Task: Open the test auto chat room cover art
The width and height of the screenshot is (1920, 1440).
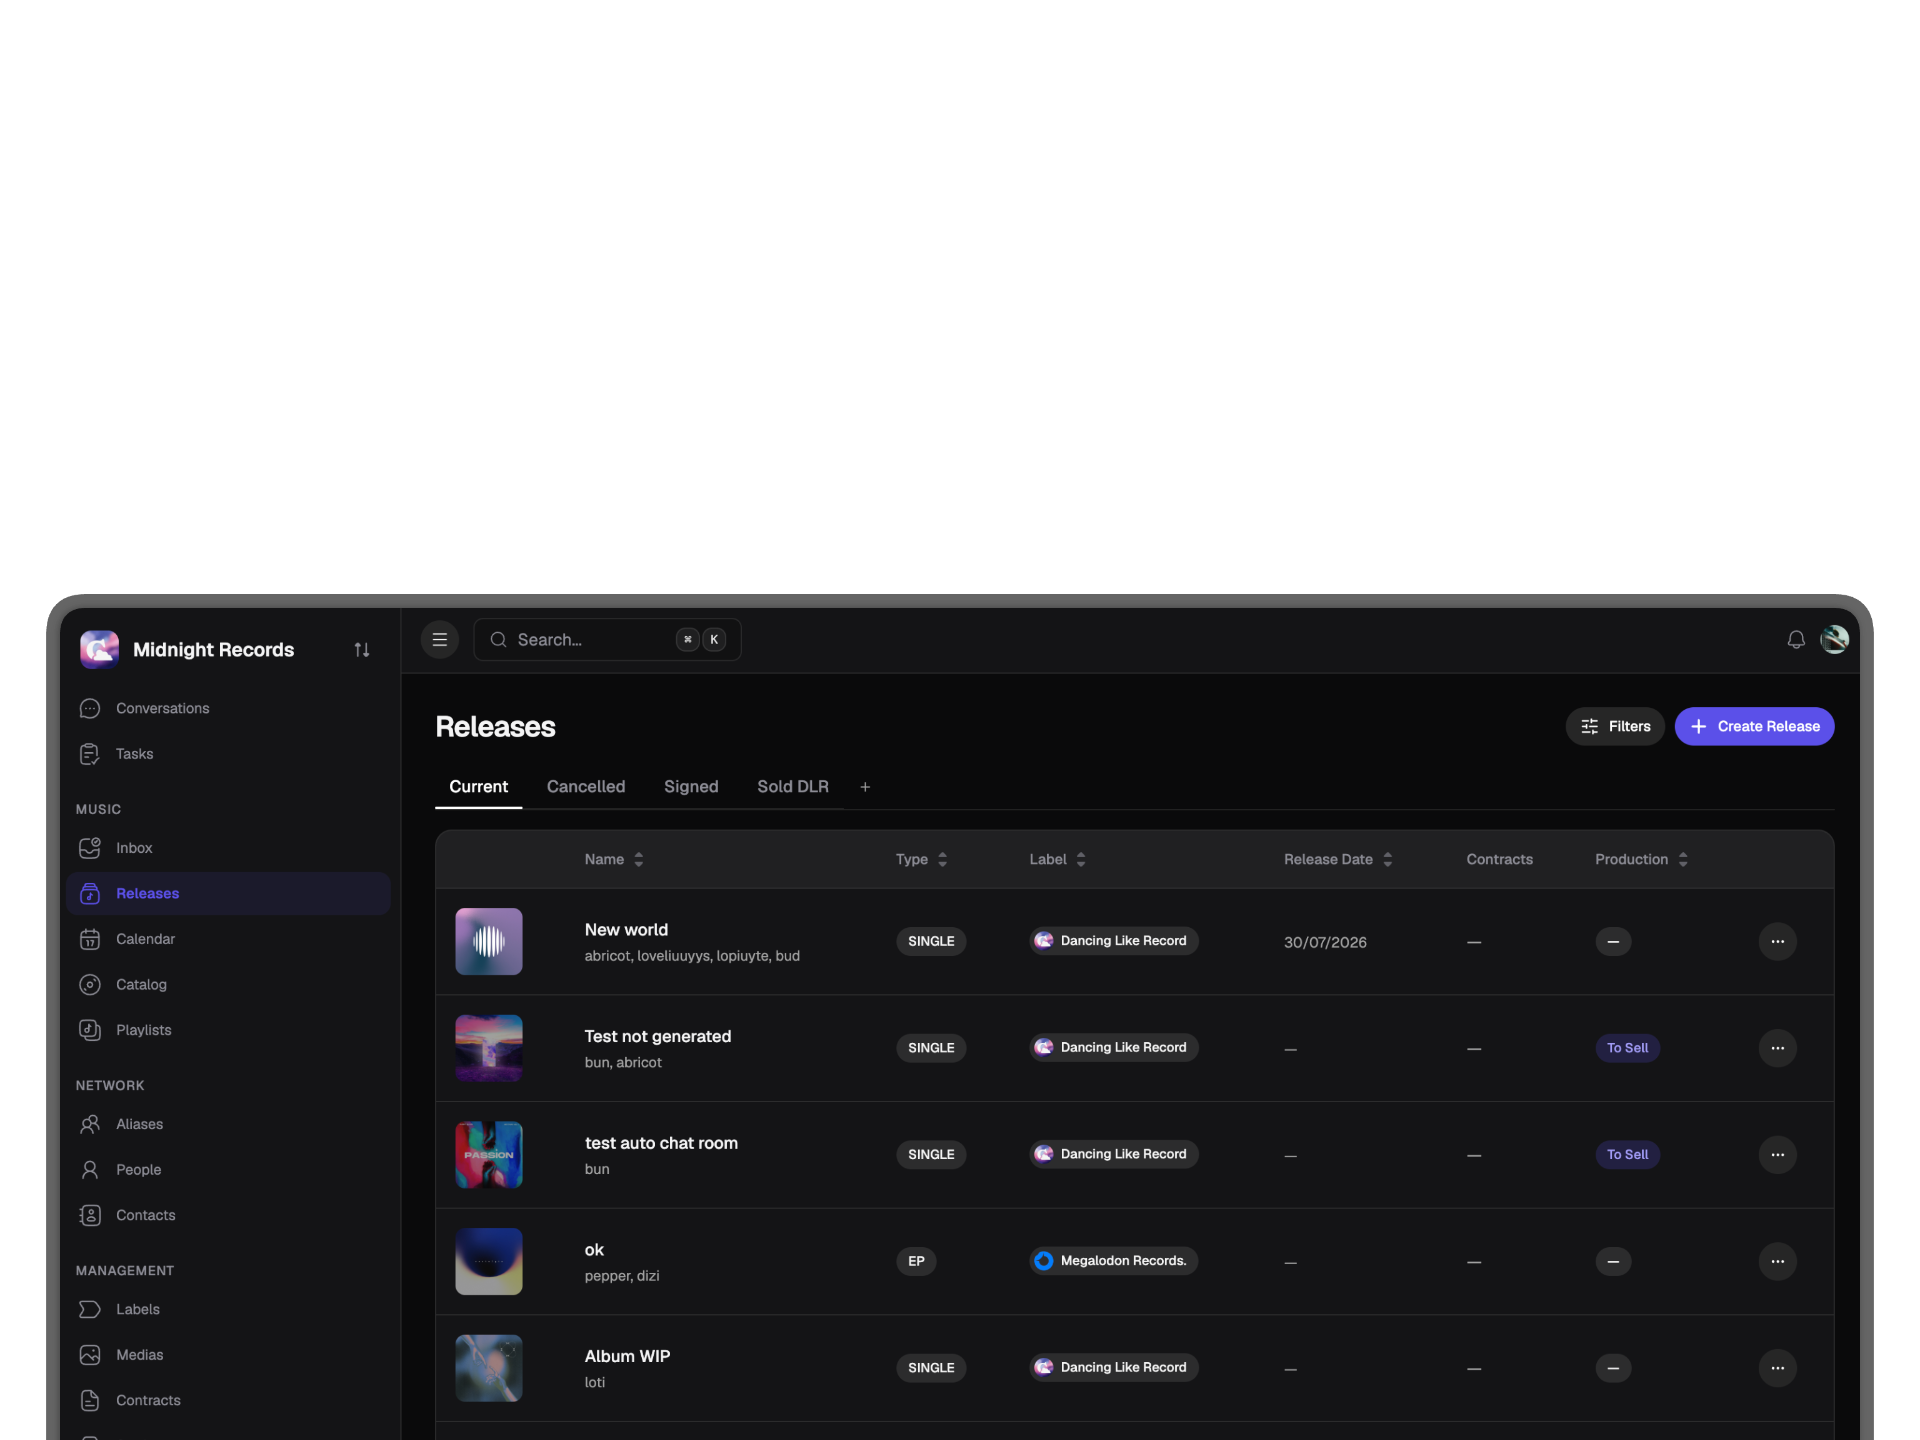Action: (489, 1154)
